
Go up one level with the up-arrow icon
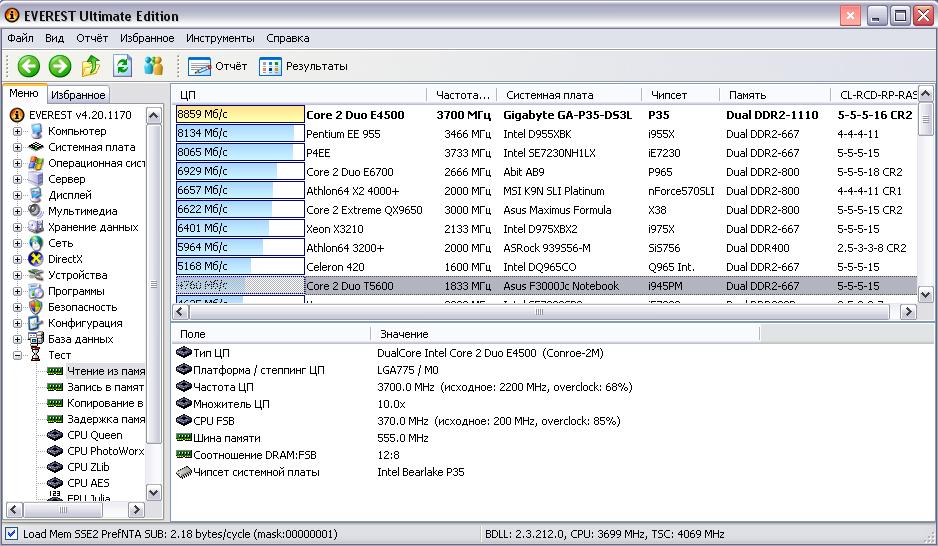[91, 66]
